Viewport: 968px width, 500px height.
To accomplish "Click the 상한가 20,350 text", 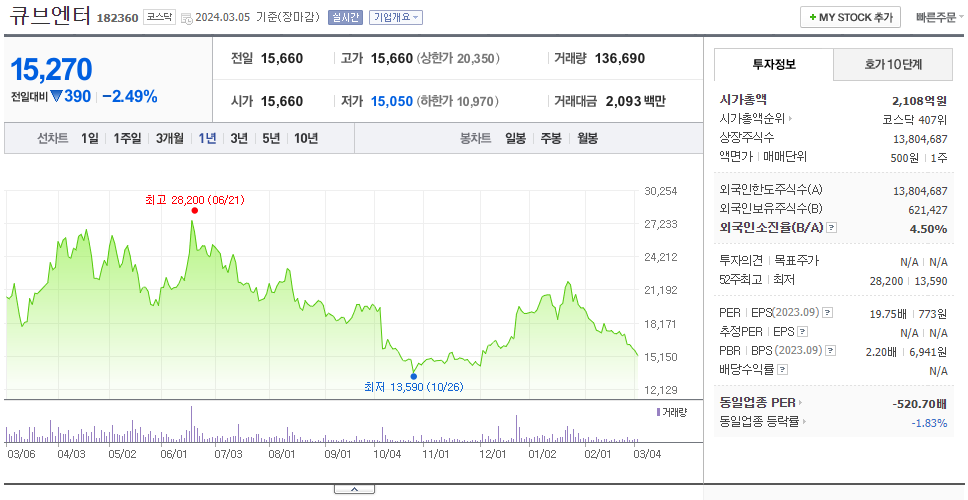I will coord(458,59).
